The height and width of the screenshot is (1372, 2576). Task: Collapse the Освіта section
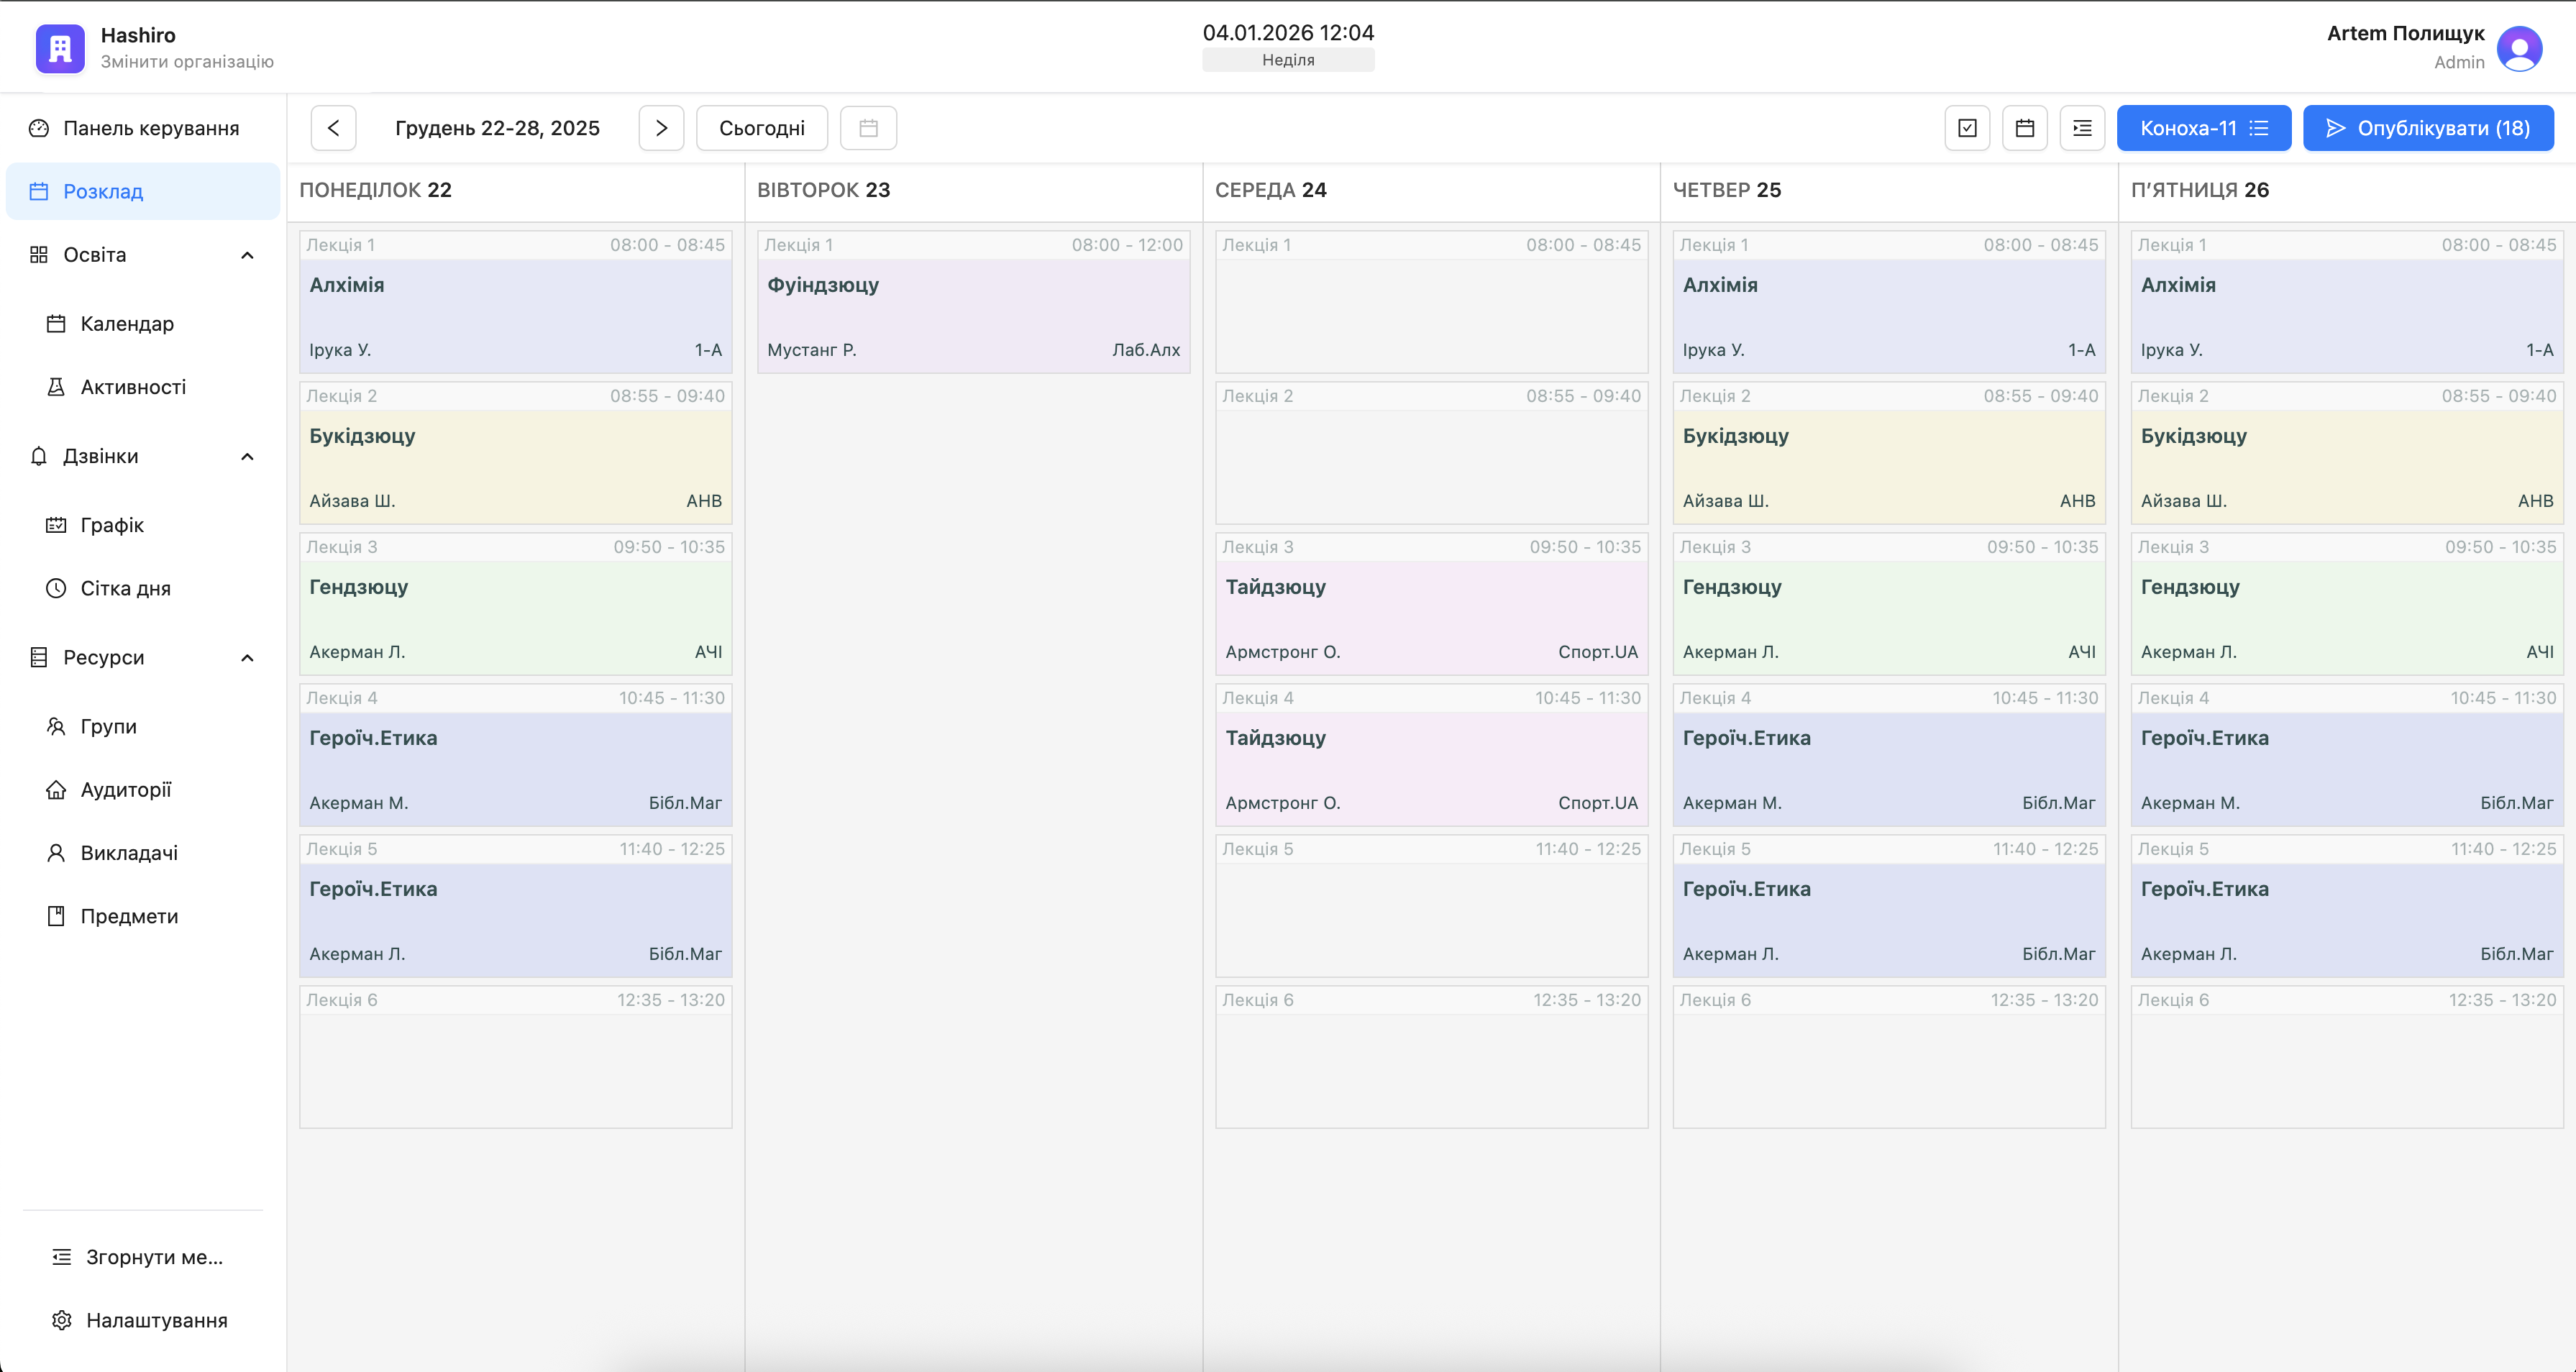click(247, 255)
